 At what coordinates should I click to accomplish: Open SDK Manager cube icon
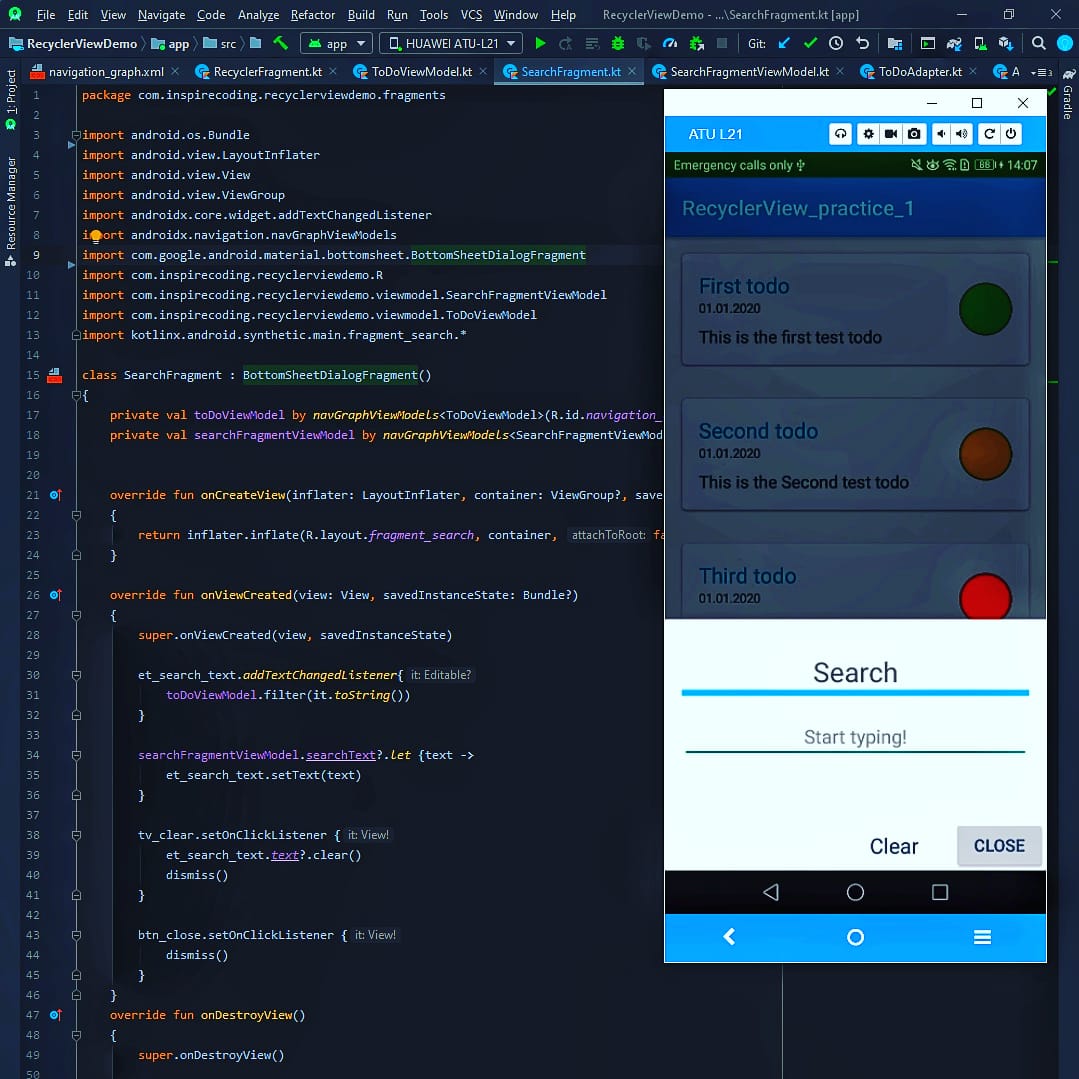(x=1005, y=43)
